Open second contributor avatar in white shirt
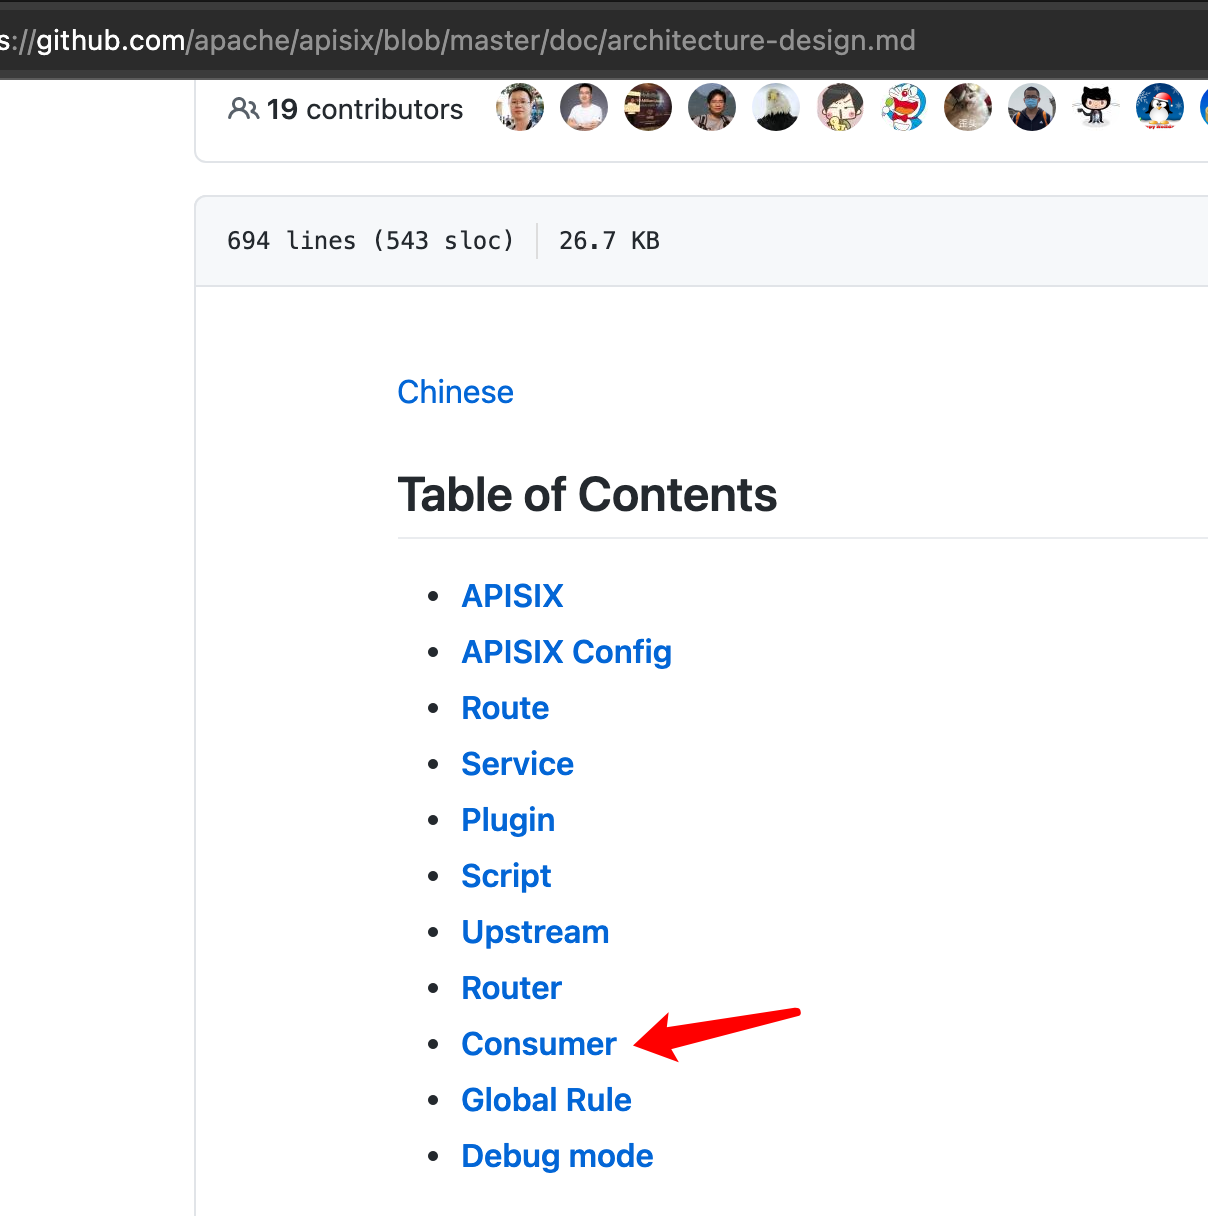 point(584,107)
